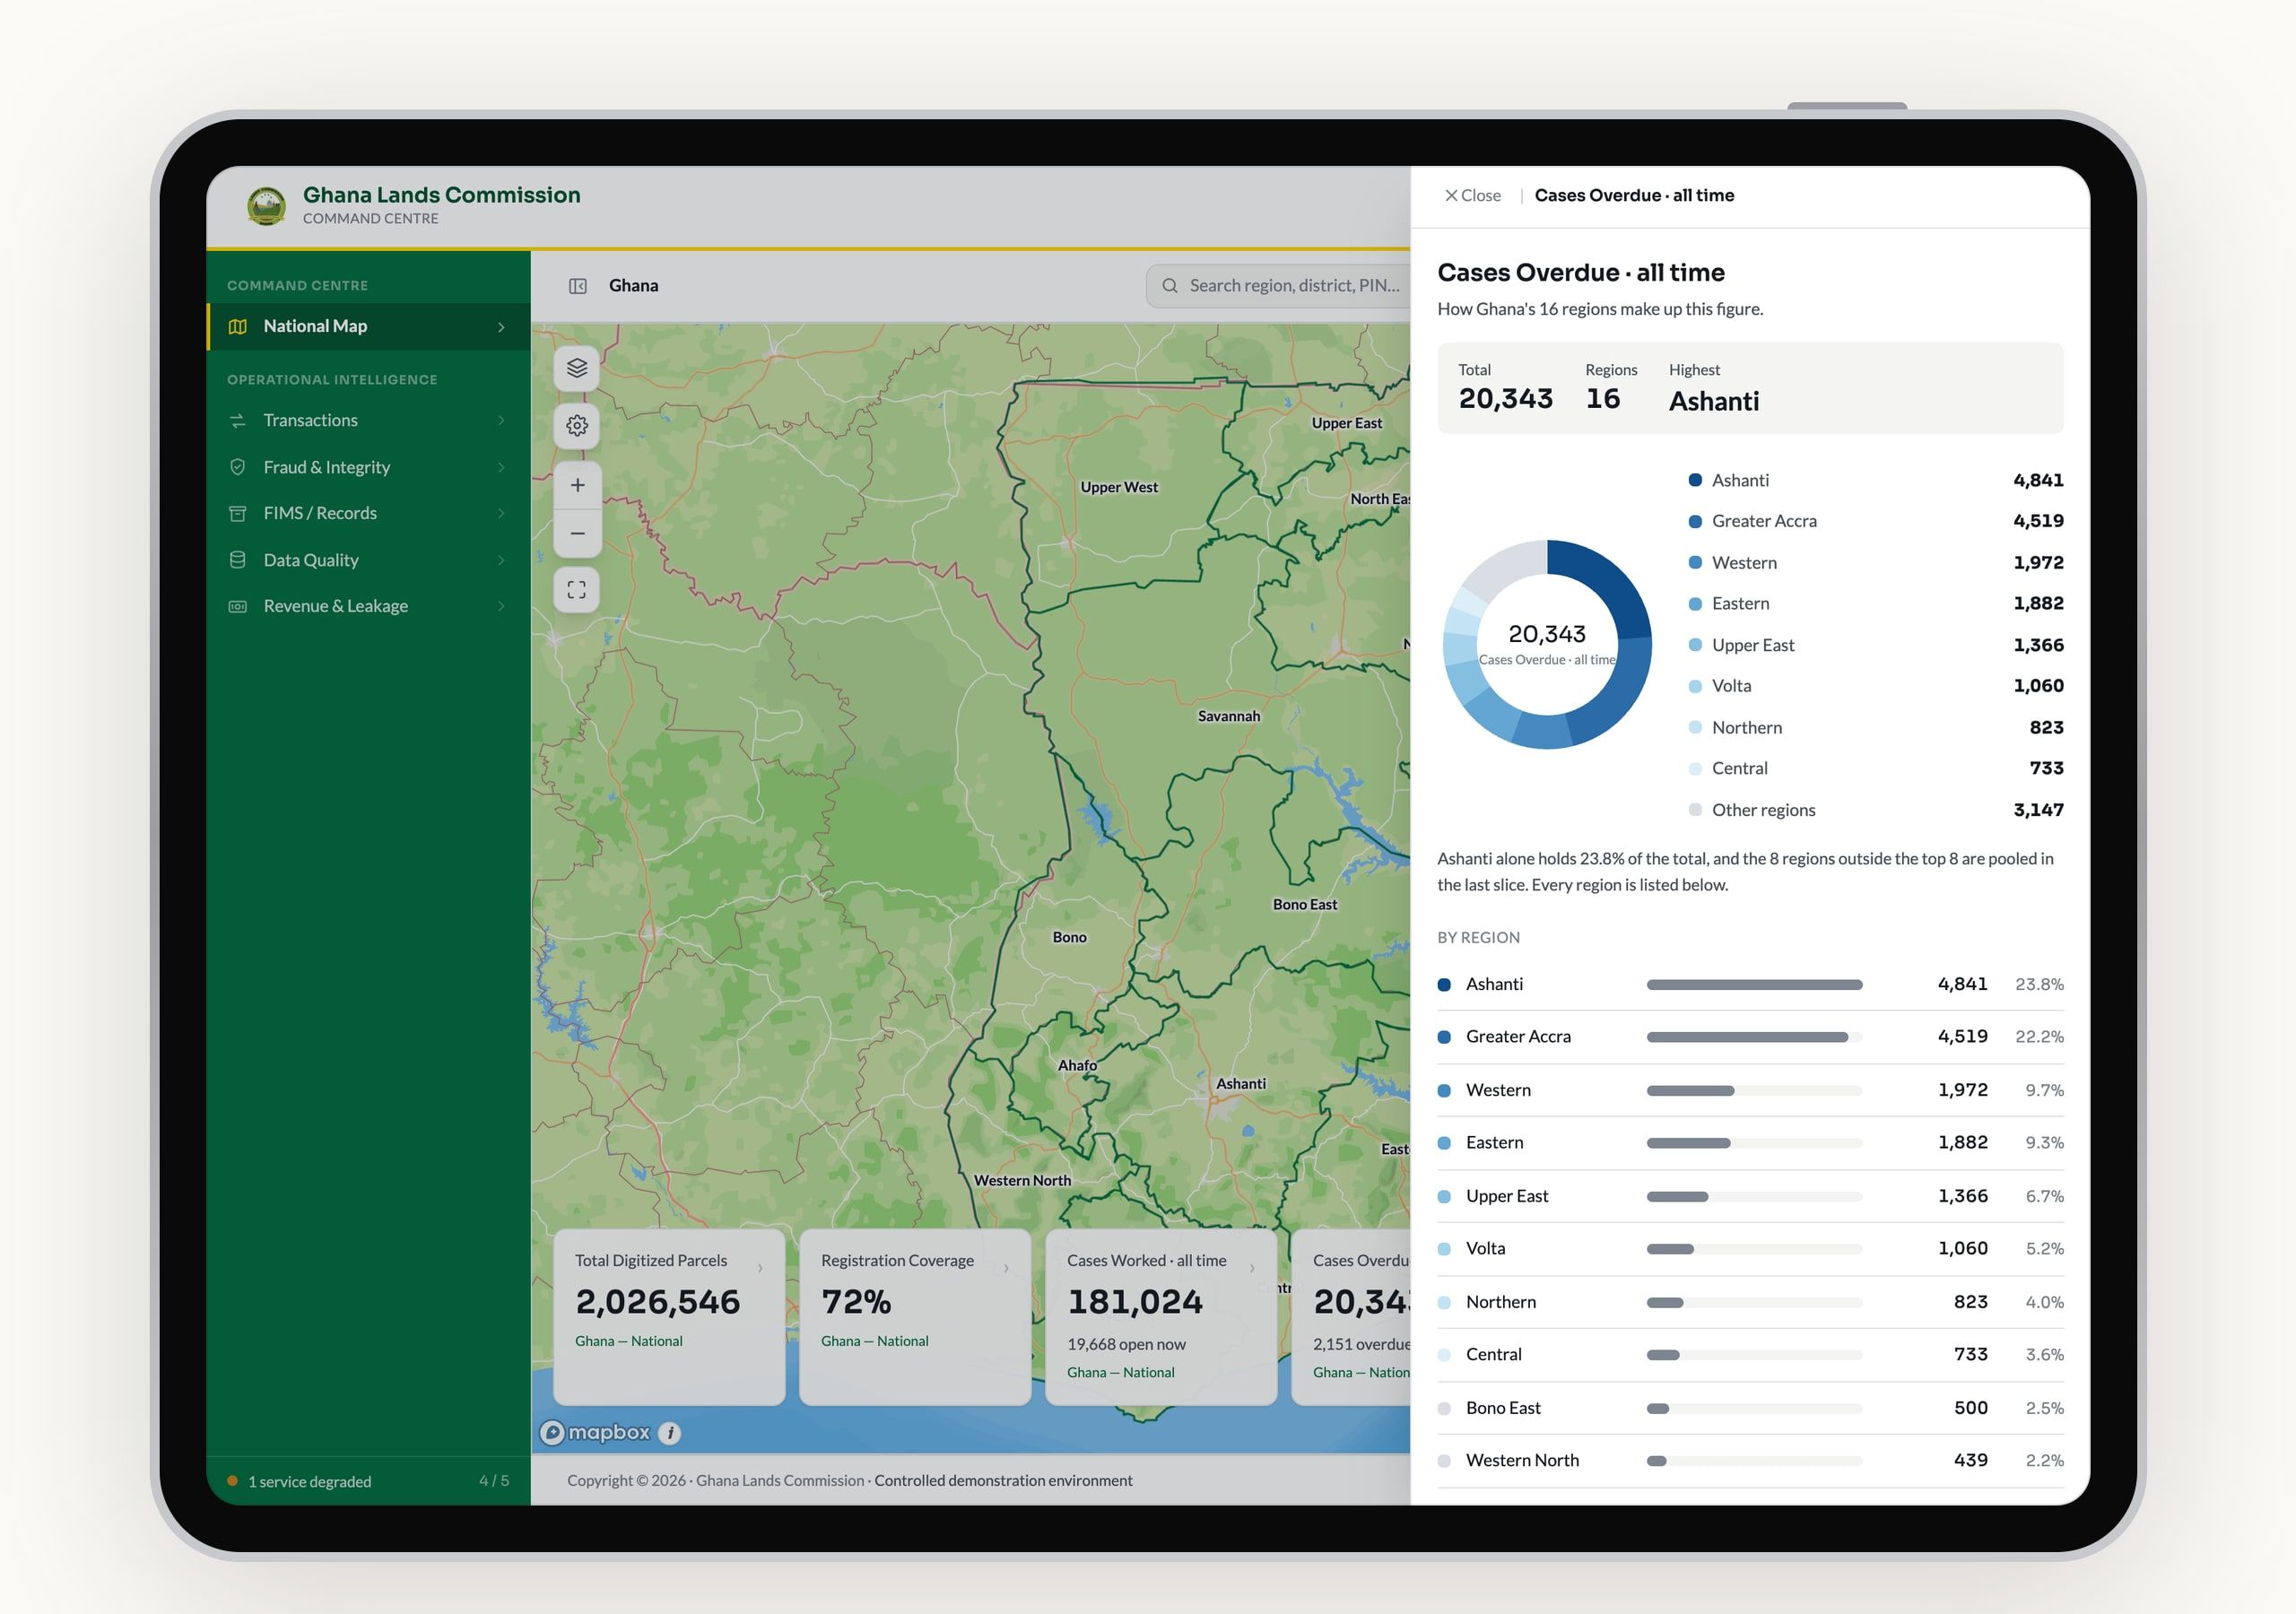Click the Data Quality database icon
Screen dimensions: 2296x1614
238,560
